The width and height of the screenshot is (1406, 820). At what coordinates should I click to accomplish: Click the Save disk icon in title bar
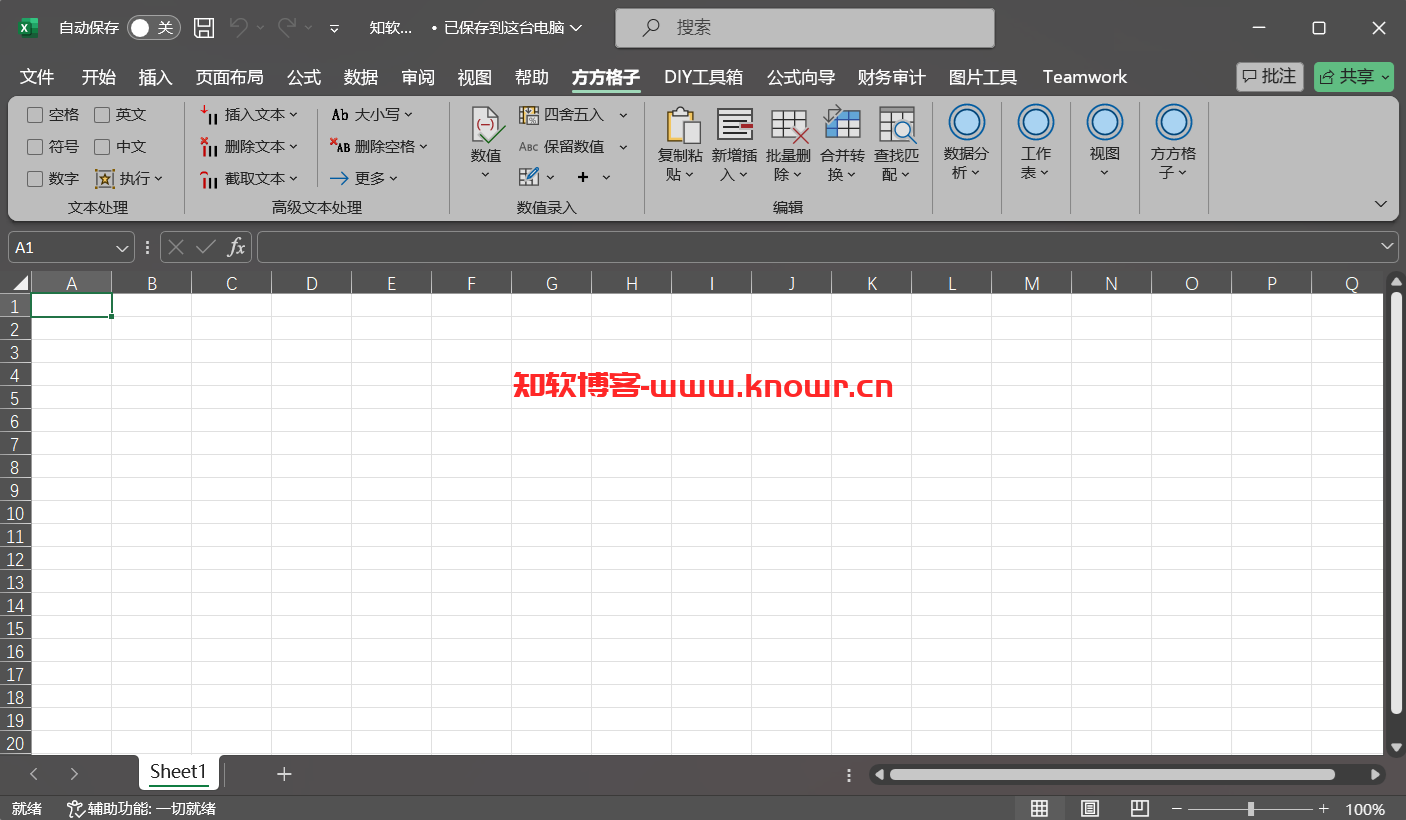tap(204, 28)
